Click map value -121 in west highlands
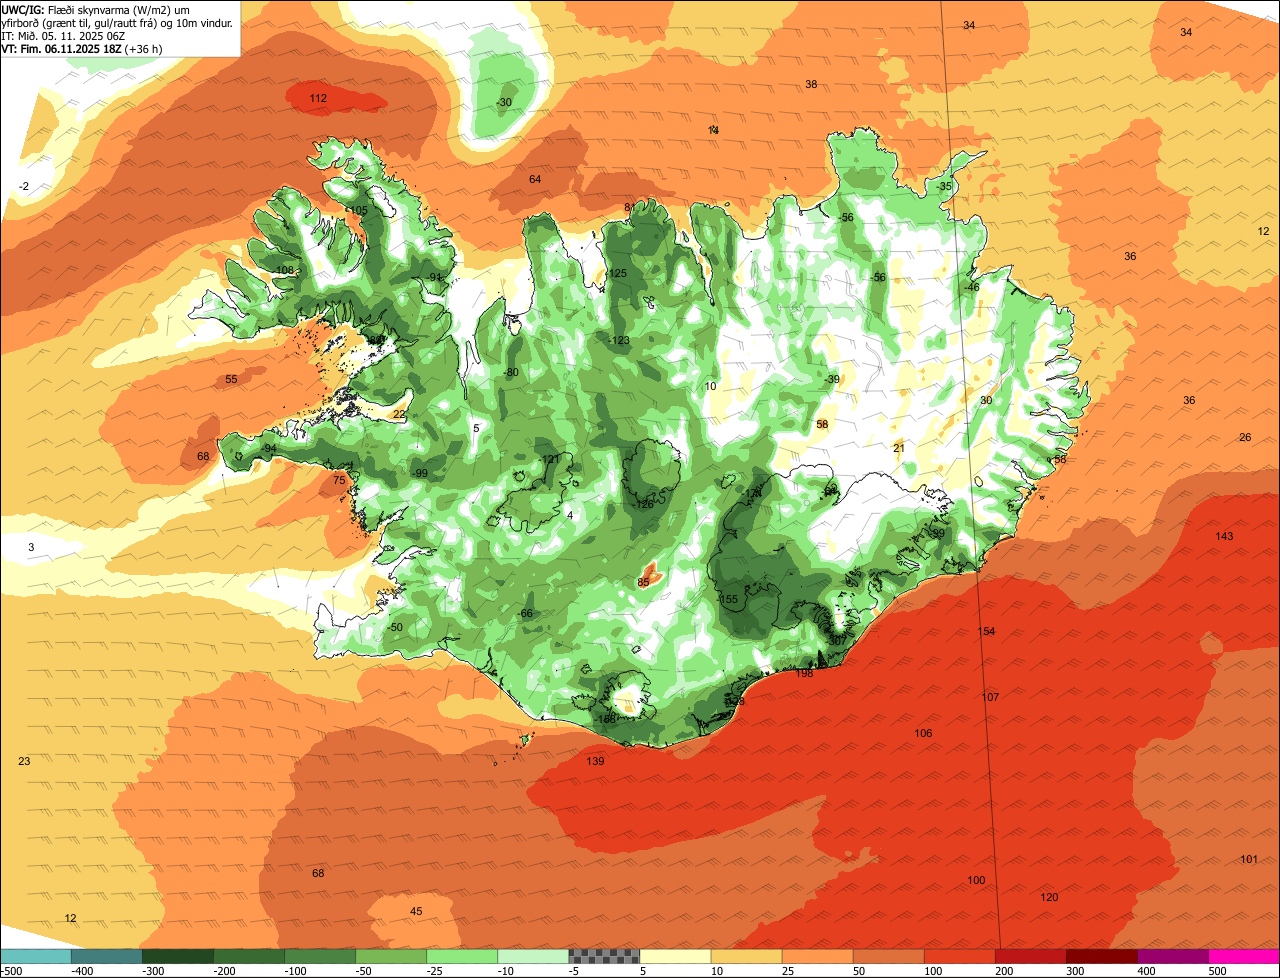The image size is (1280, 978). pyautogui.click(x=549, y=459)
